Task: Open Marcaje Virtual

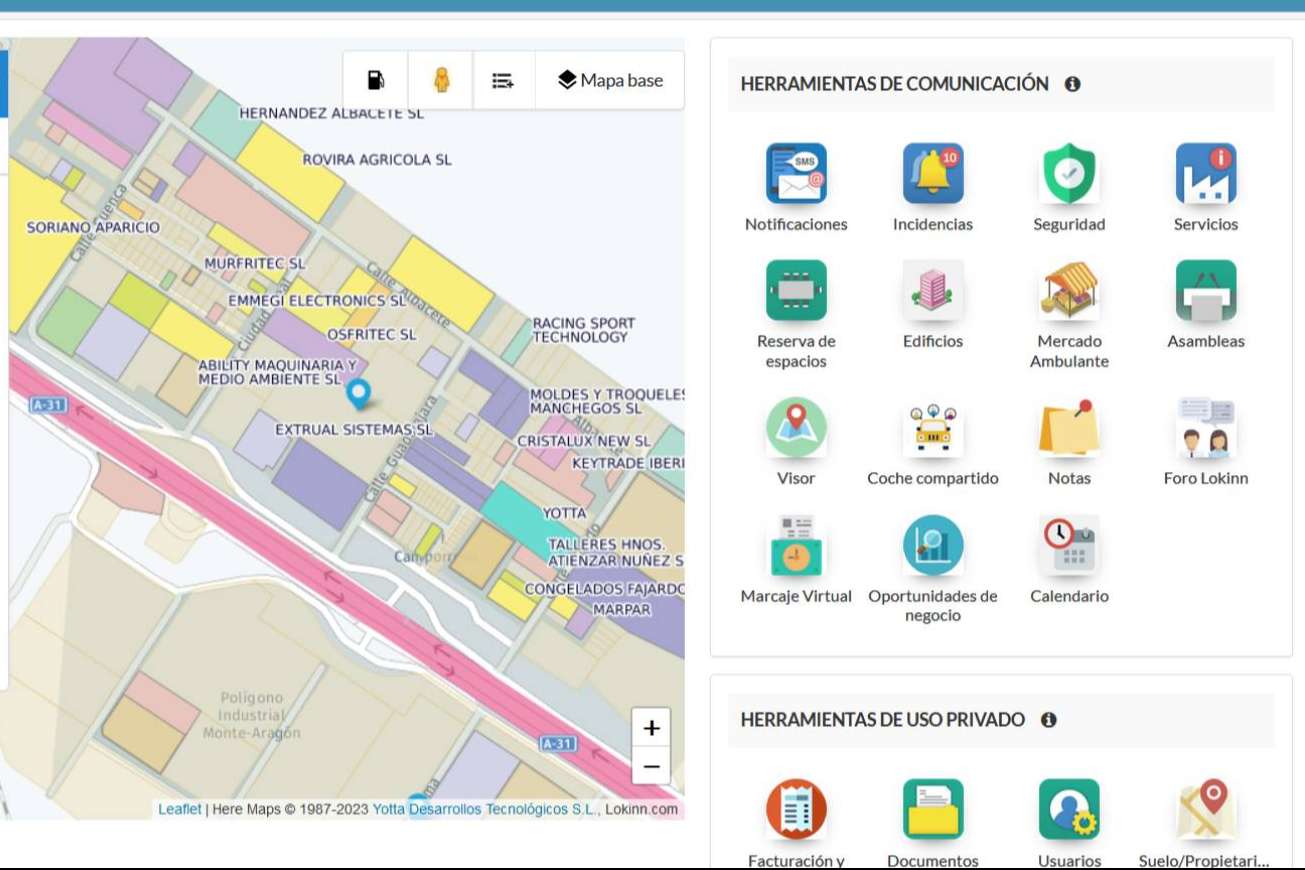Action: point(796,546)
